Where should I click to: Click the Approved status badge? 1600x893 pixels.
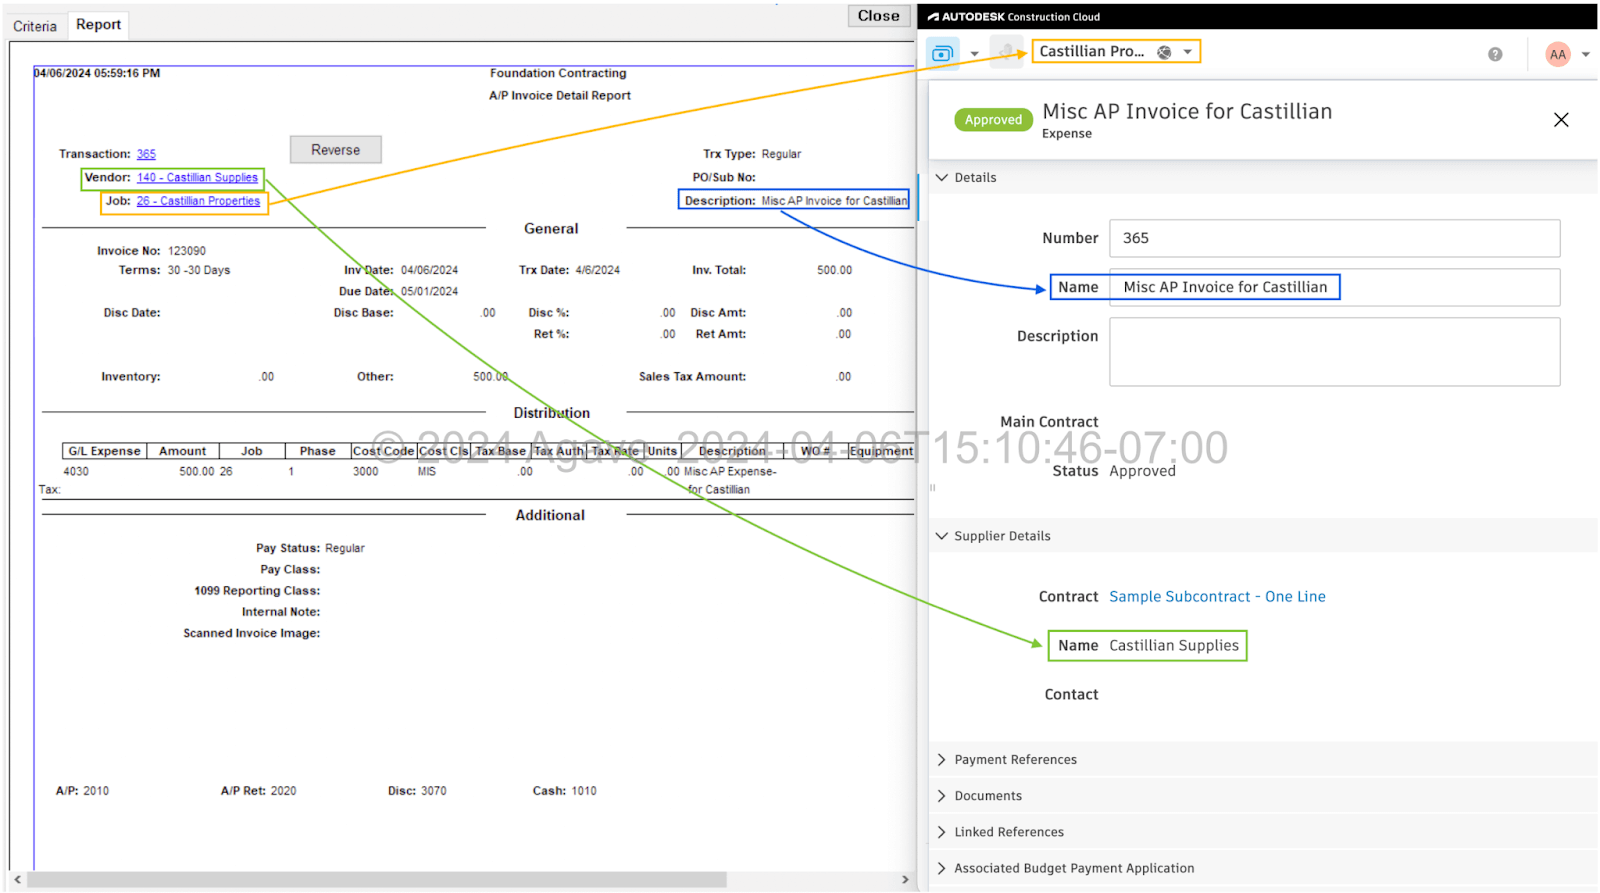[993, 120]
